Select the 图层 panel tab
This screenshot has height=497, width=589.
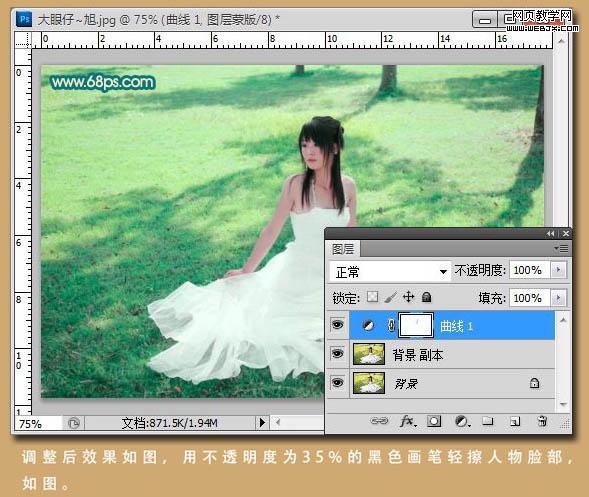[x=343, y=249]
